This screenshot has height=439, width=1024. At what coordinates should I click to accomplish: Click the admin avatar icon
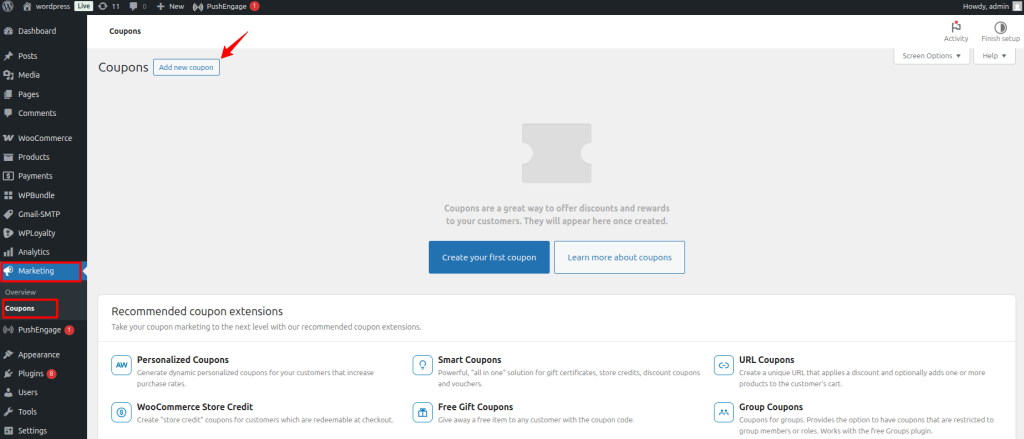pos(1016,6)
